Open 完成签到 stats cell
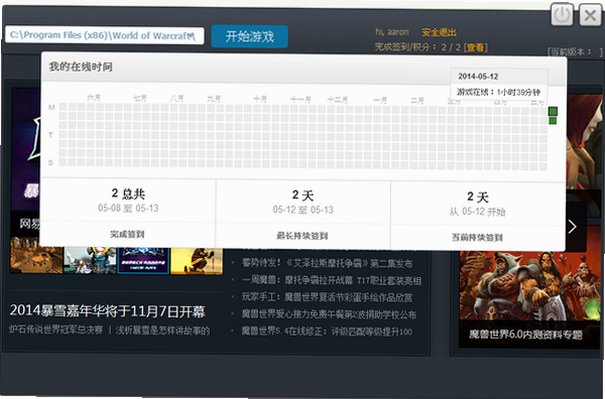Image resolution: width=605 pixels, height=399 pixels. (127, 234)
